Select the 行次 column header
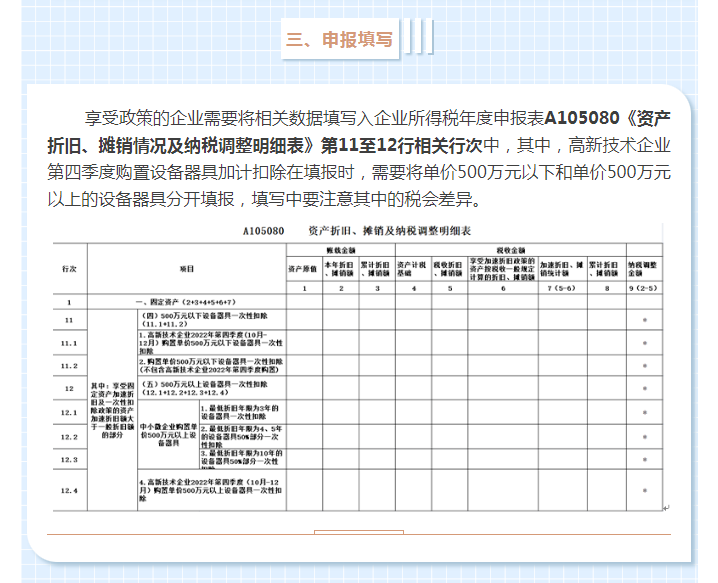The height and width of the screenshot is (583, 718). click(x=70, y=269)
